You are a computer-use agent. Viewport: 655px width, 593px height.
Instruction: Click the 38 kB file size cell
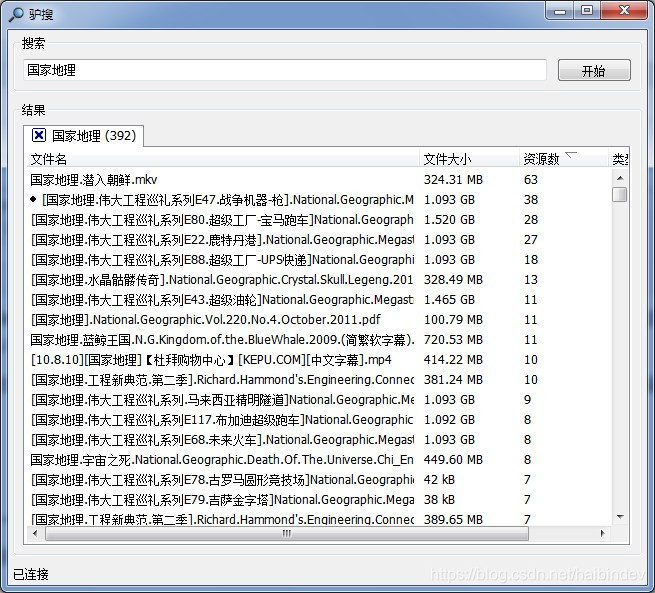[439, 500]
